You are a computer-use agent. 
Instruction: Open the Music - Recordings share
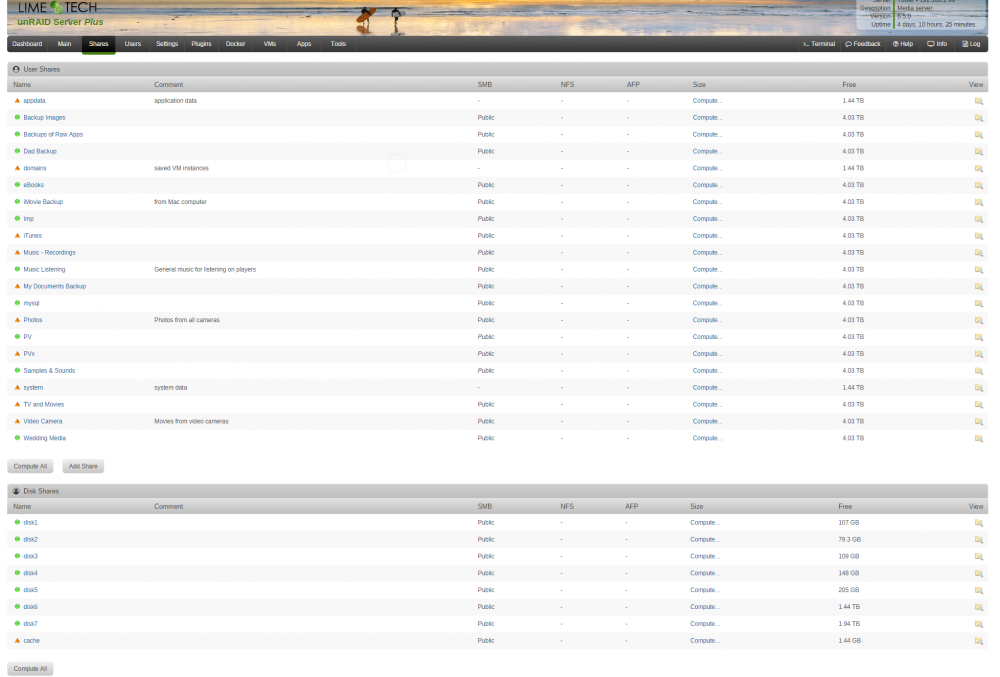49,252
